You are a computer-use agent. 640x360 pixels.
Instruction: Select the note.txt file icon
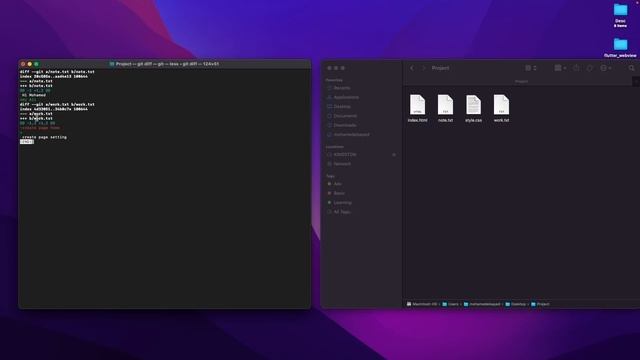pos(445,104)
